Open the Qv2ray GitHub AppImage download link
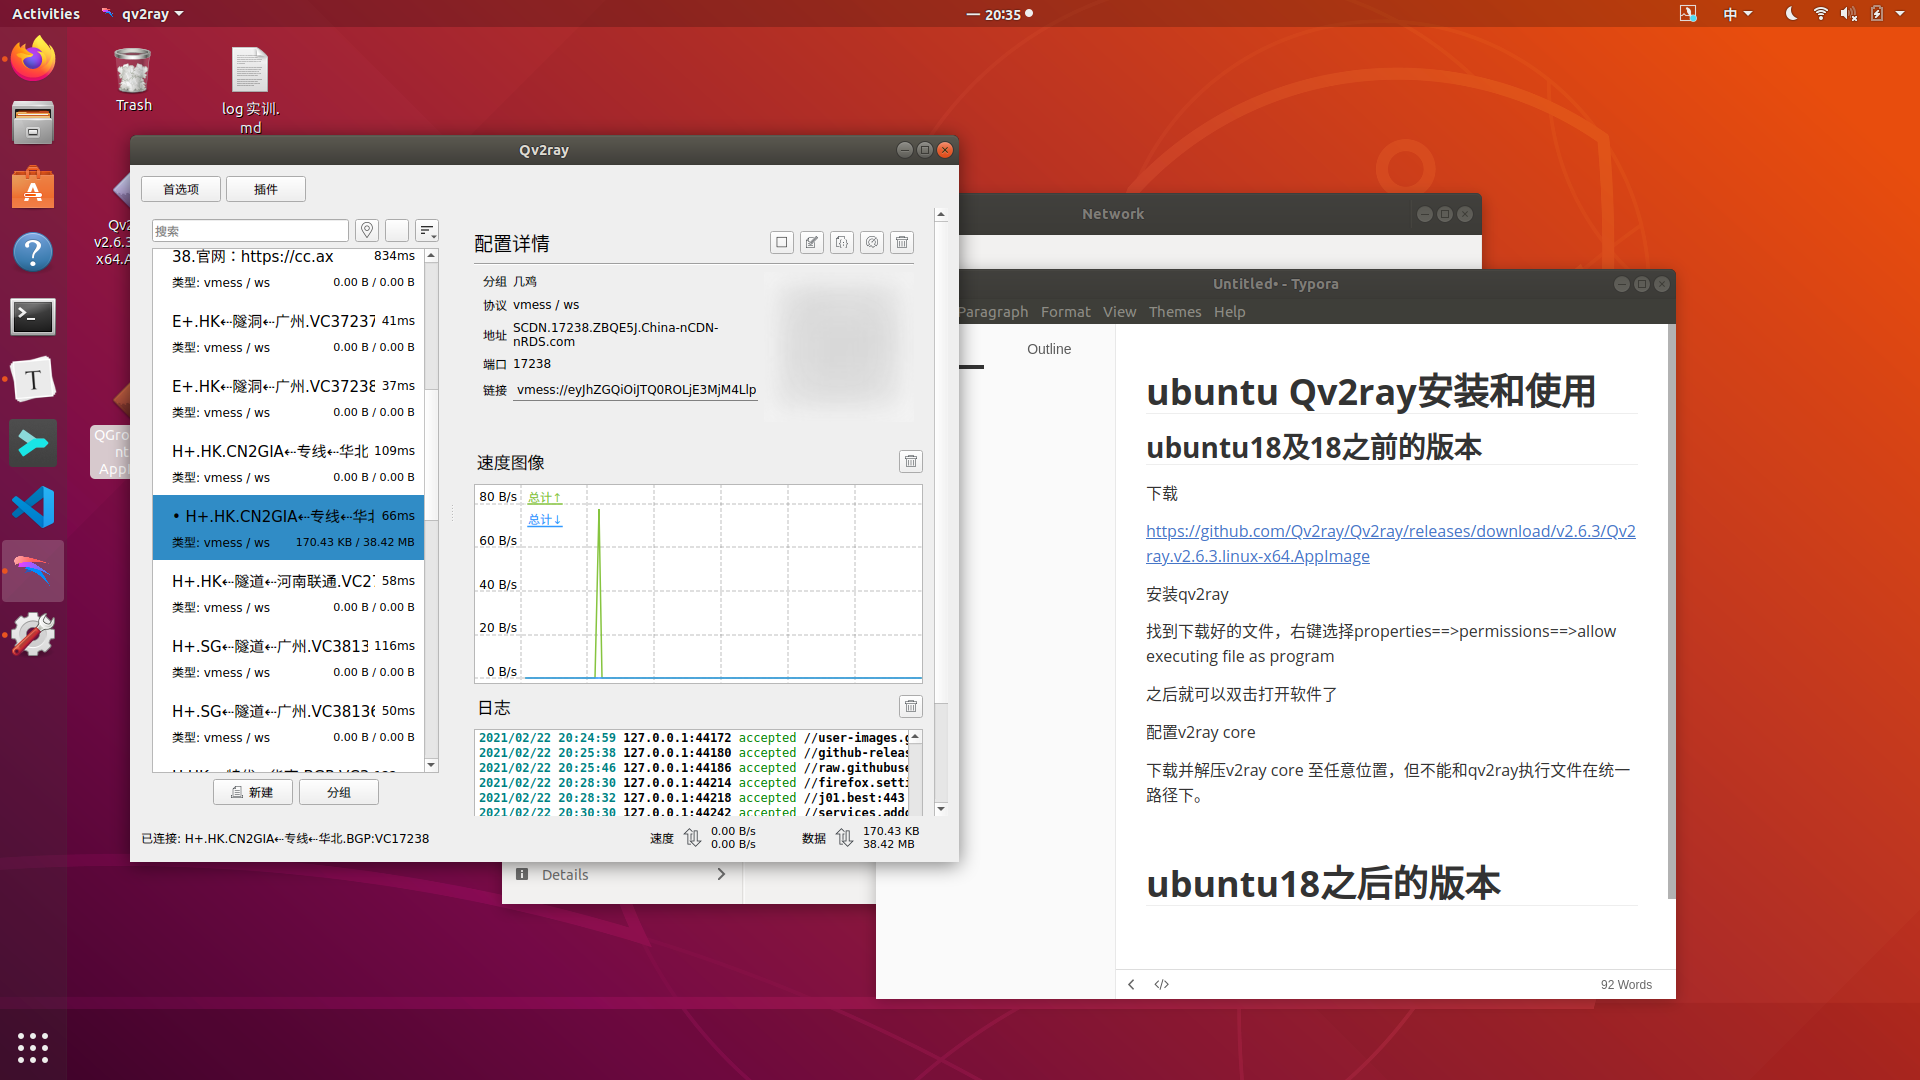The width and height of the screenshot is (1920, 1080). [x=1390, y=532]
